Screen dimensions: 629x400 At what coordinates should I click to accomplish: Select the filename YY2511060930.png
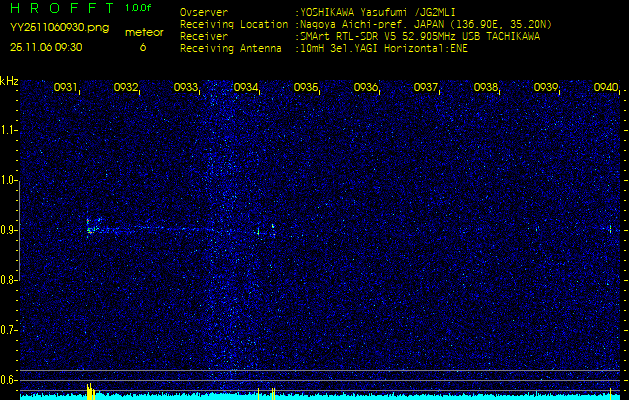click(x=59, y=28)
